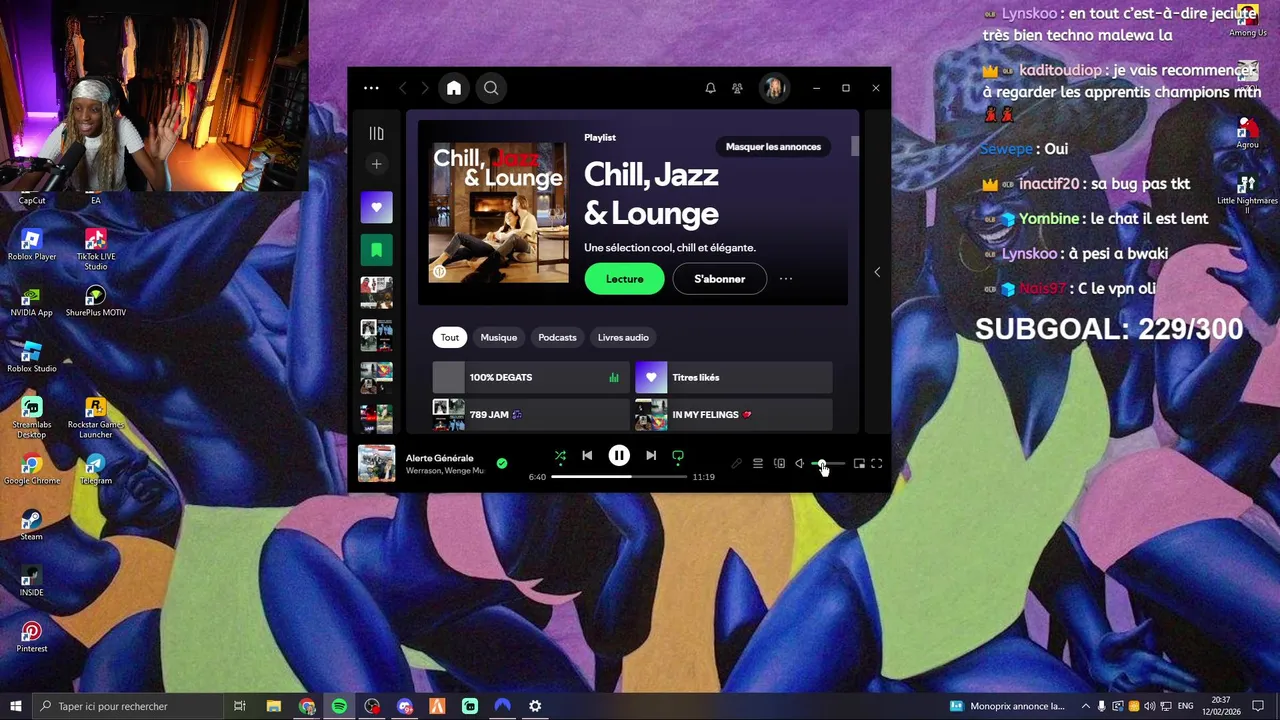Mute the volume speaker icon
Image resolution: width=1280 pixels, height=720 pixels.
(x=799, y=464)
